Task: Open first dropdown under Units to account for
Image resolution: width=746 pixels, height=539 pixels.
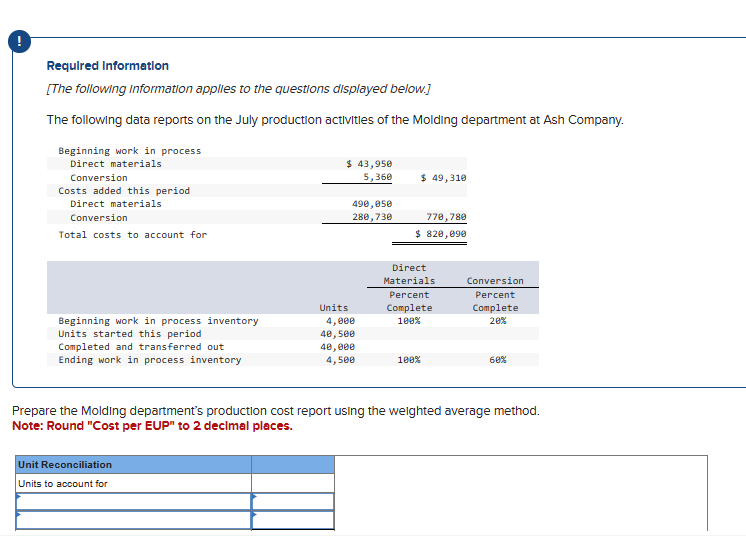Action: [x=134, y=501]
